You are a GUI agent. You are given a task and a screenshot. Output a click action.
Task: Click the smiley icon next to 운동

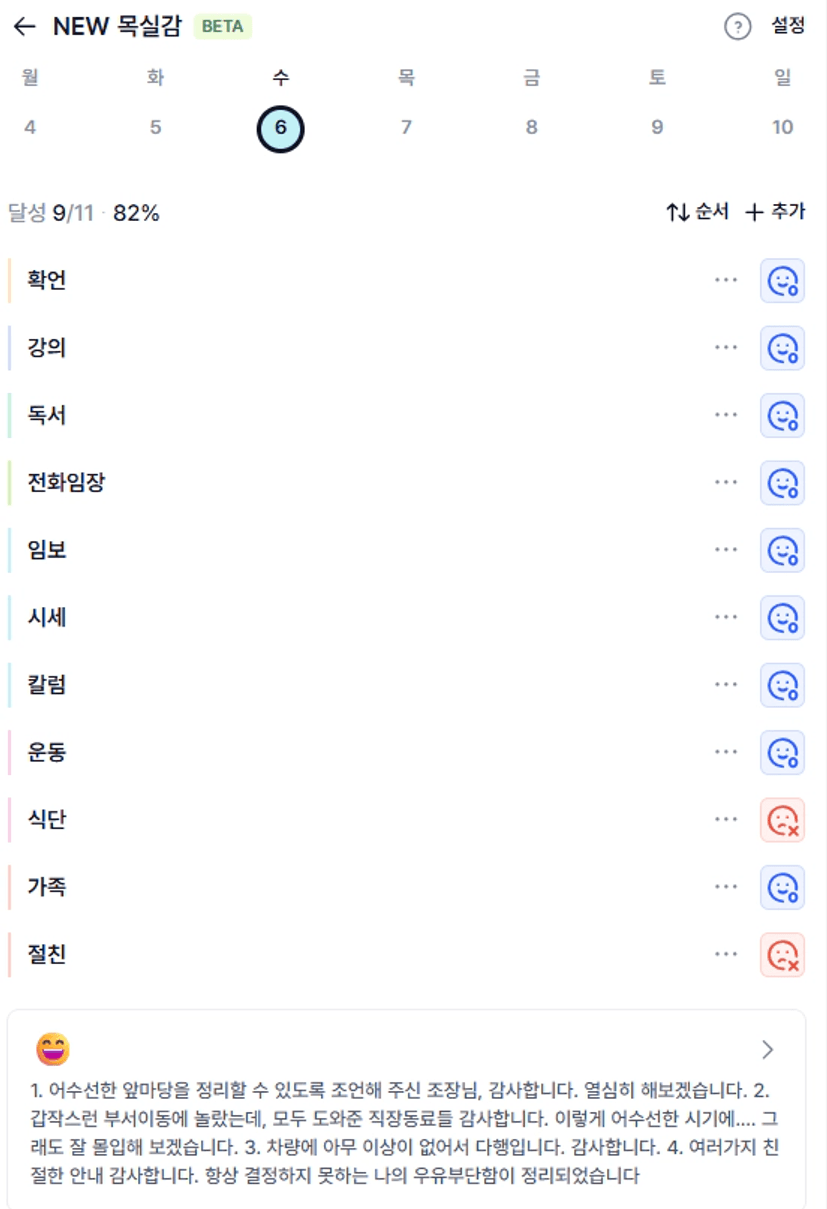(x=782, y=752)
